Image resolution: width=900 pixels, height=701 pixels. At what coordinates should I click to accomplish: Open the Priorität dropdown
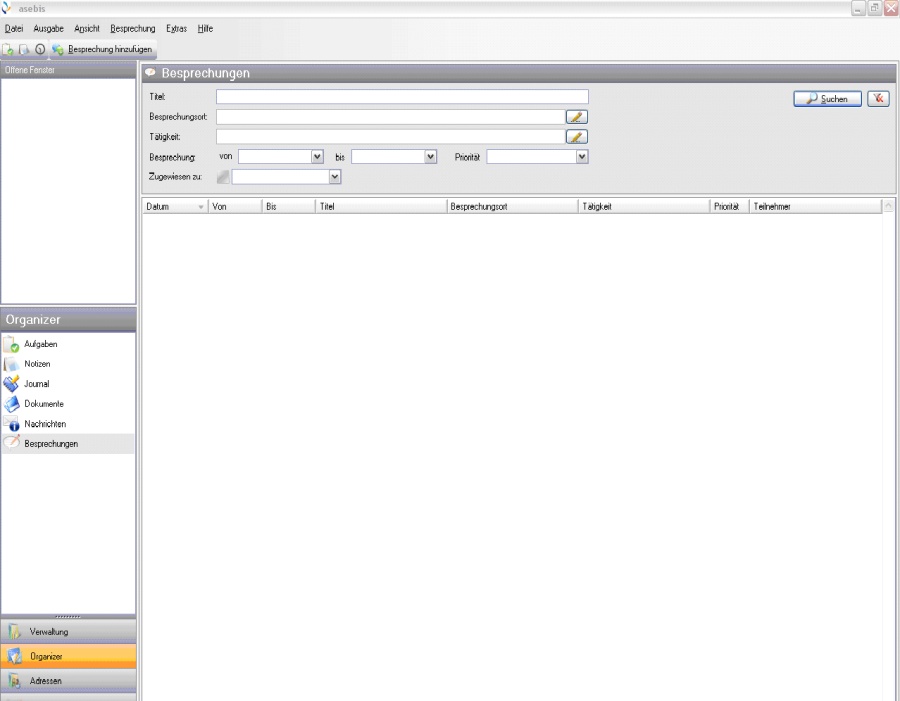point(581,157)
